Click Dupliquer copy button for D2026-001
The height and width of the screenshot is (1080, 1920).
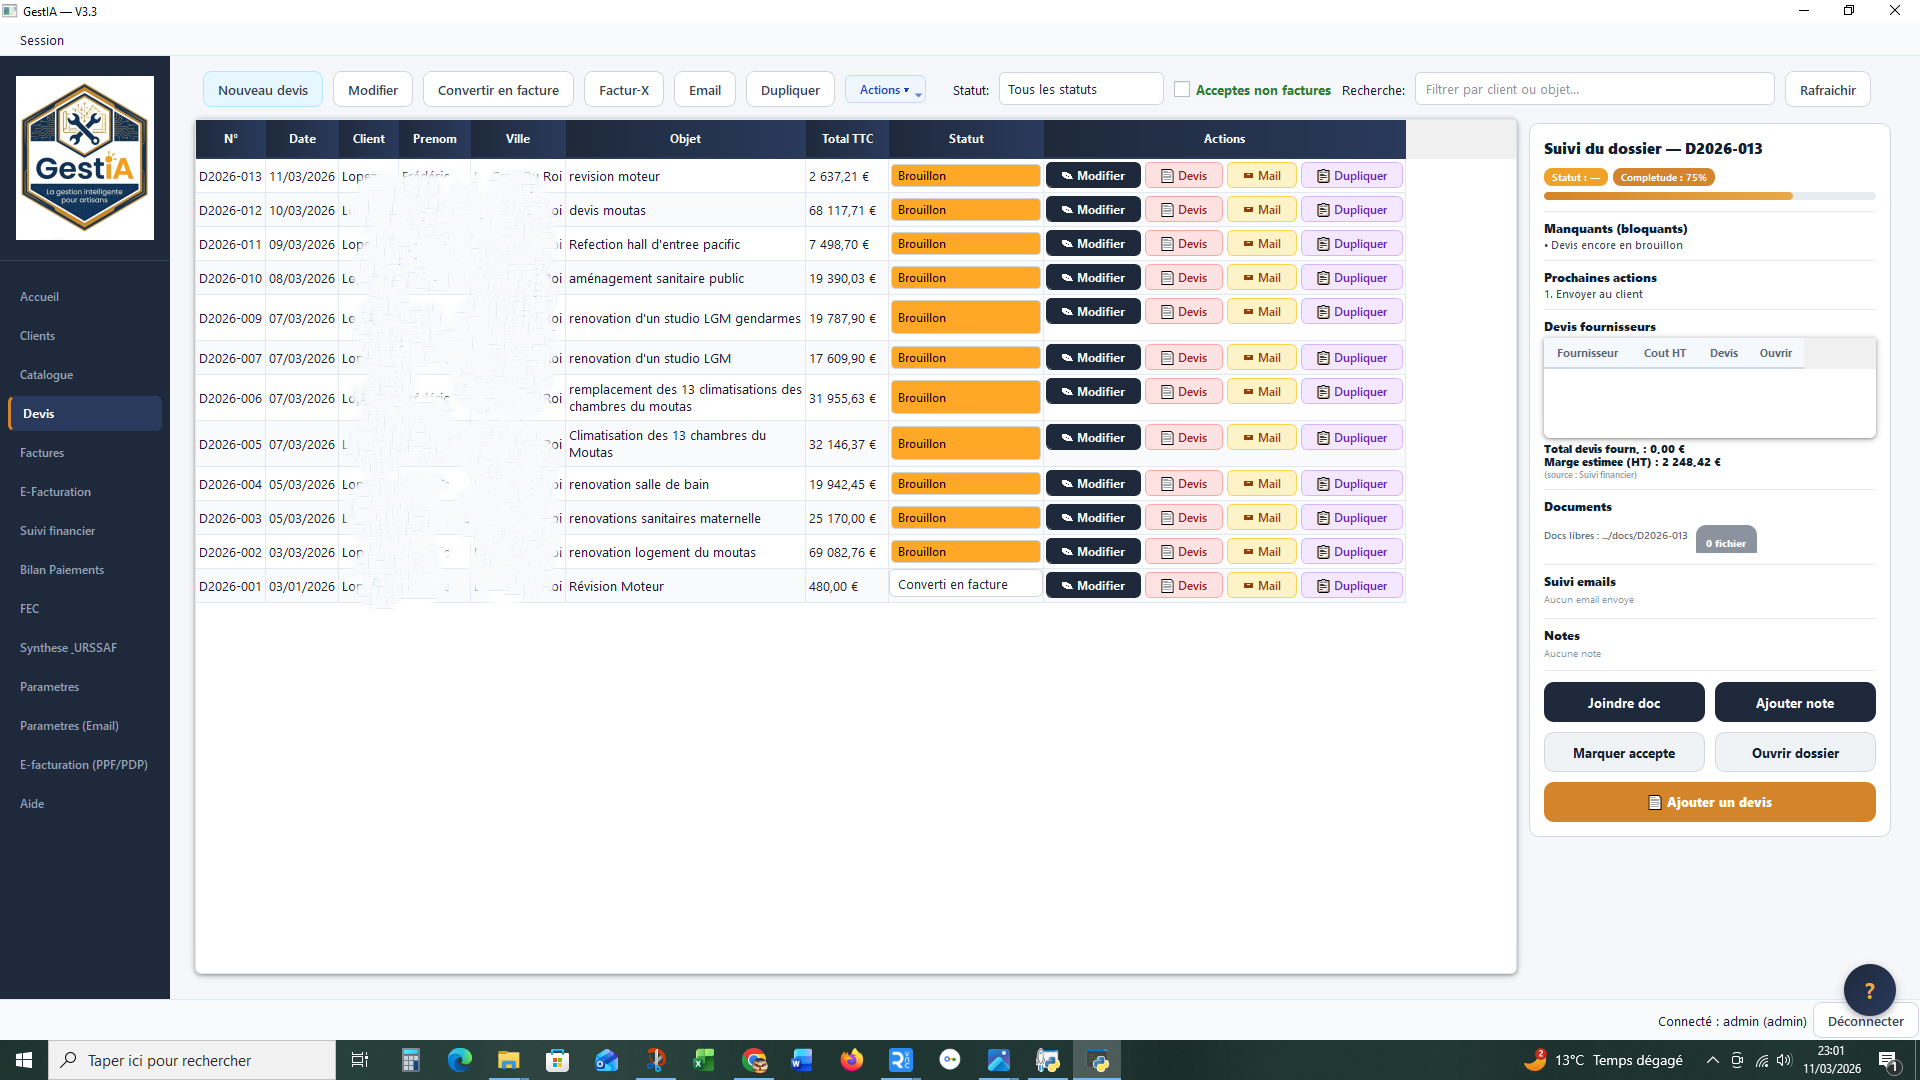click(x=1351, y=586)
